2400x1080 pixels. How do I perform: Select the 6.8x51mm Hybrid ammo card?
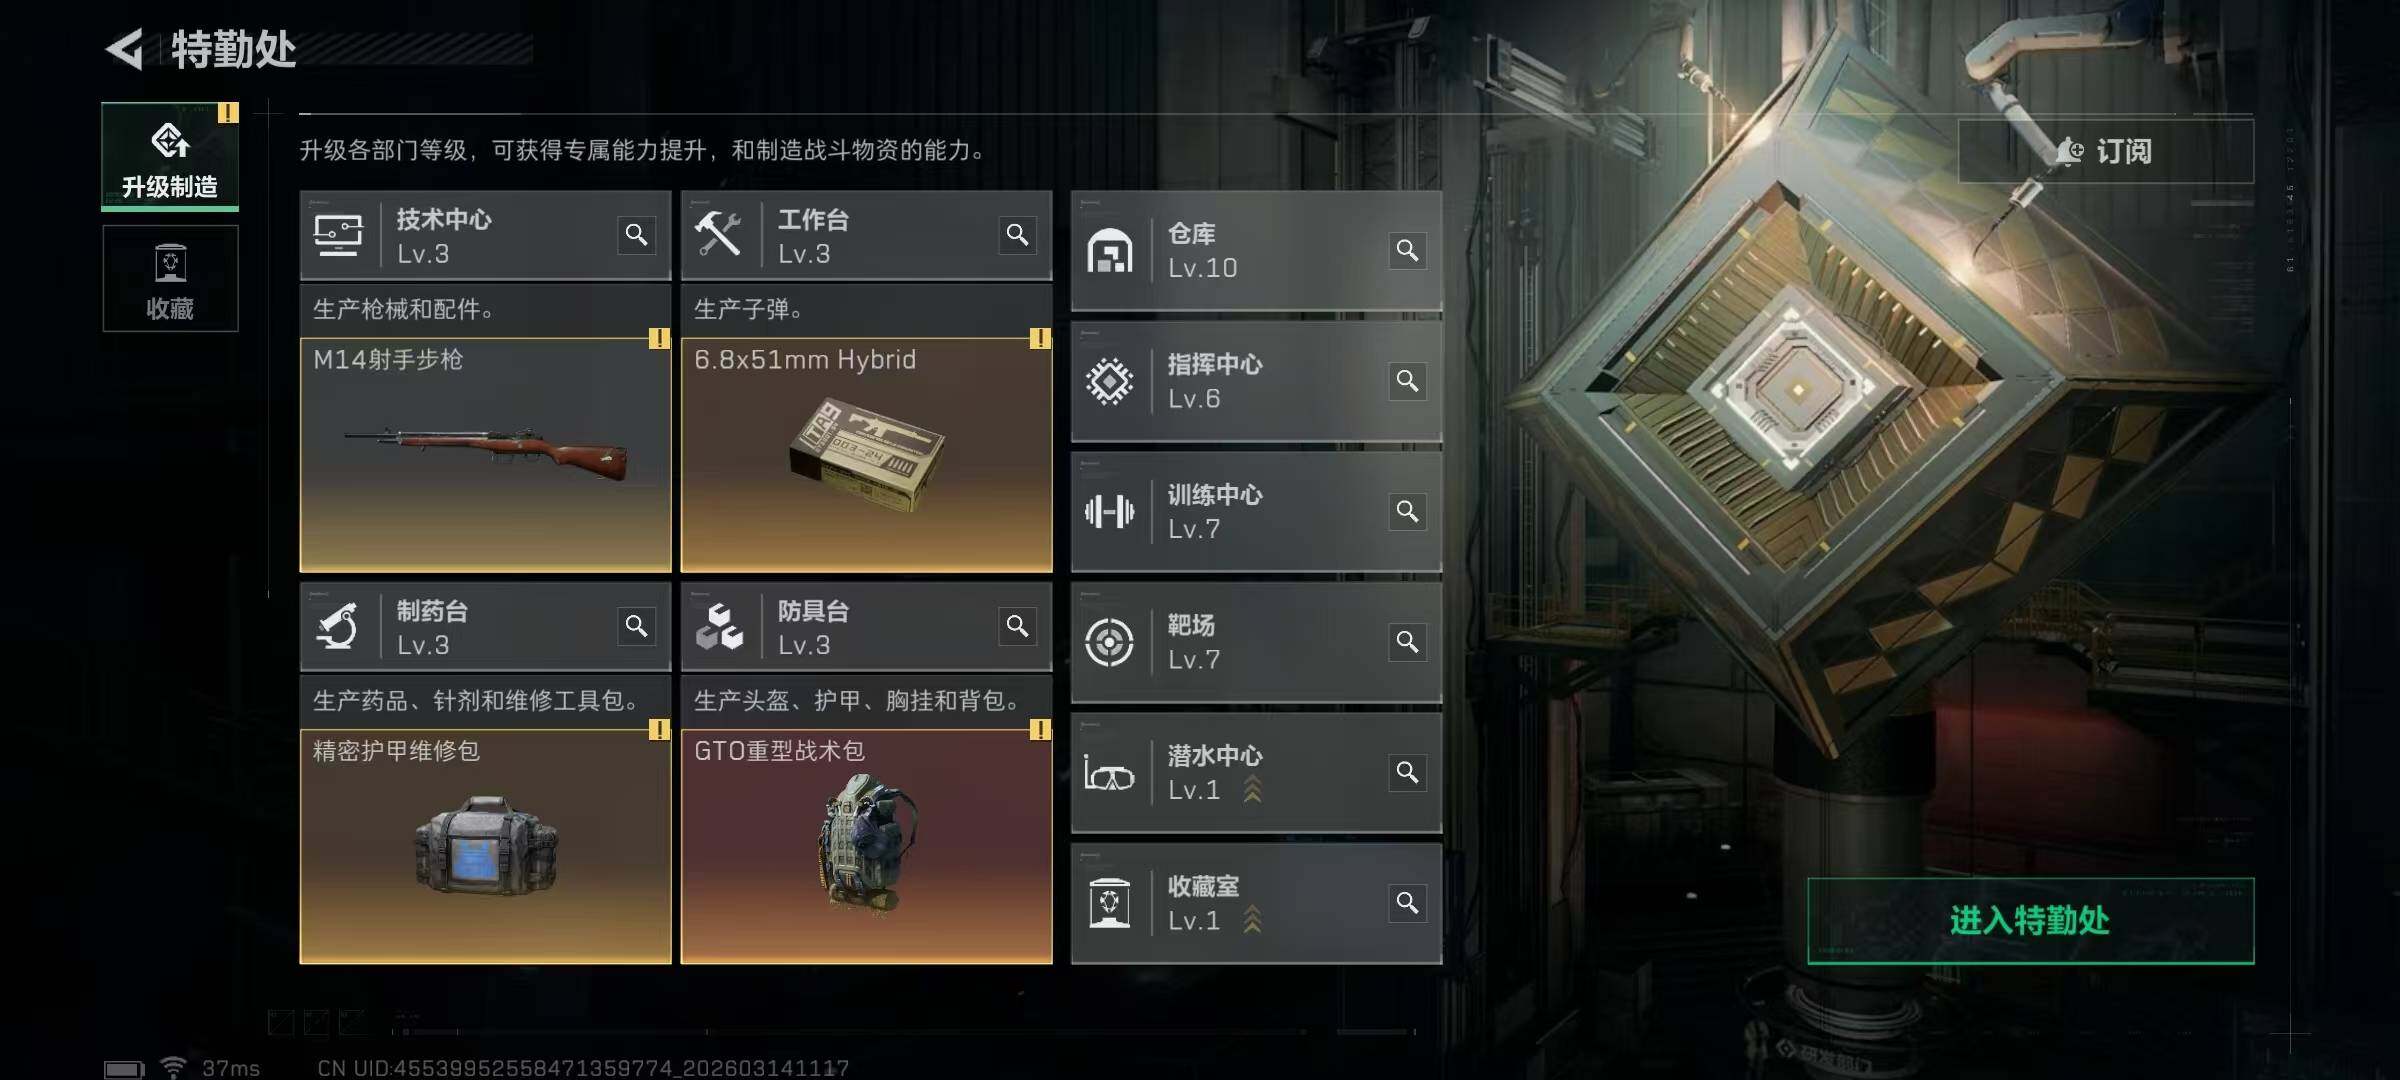pos(866,455)
